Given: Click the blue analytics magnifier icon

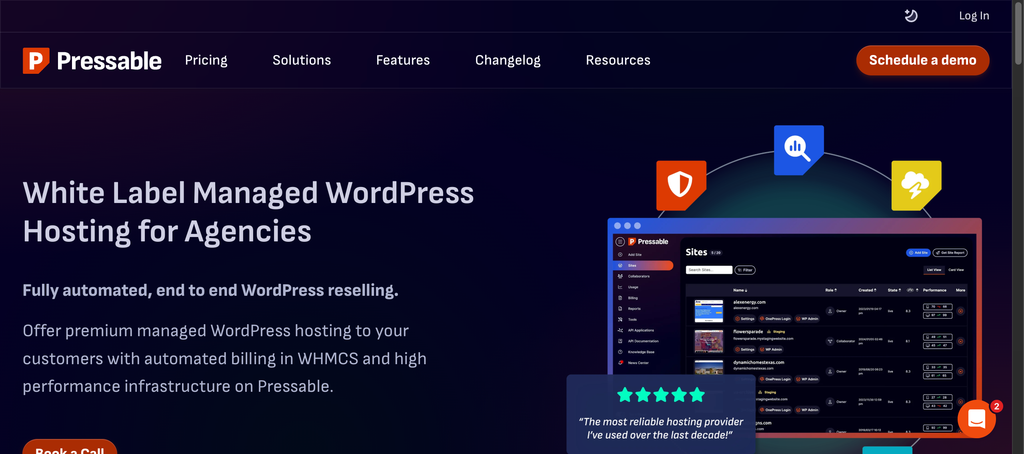Looking at the screenshot, I should click(799, 150).
